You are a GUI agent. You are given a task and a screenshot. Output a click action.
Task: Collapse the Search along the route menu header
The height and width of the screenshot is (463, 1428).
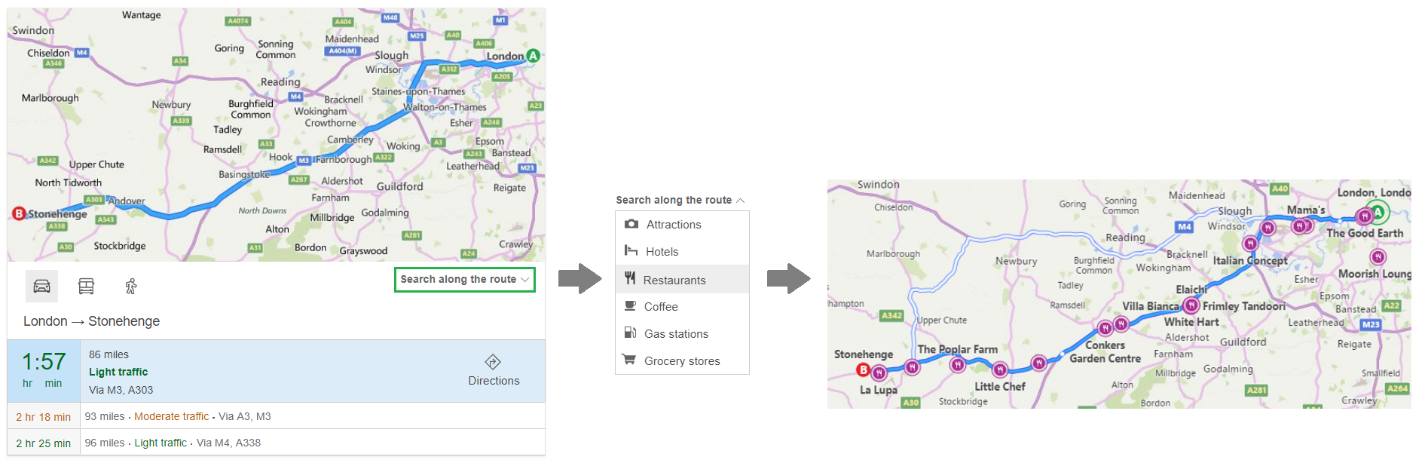680,200
